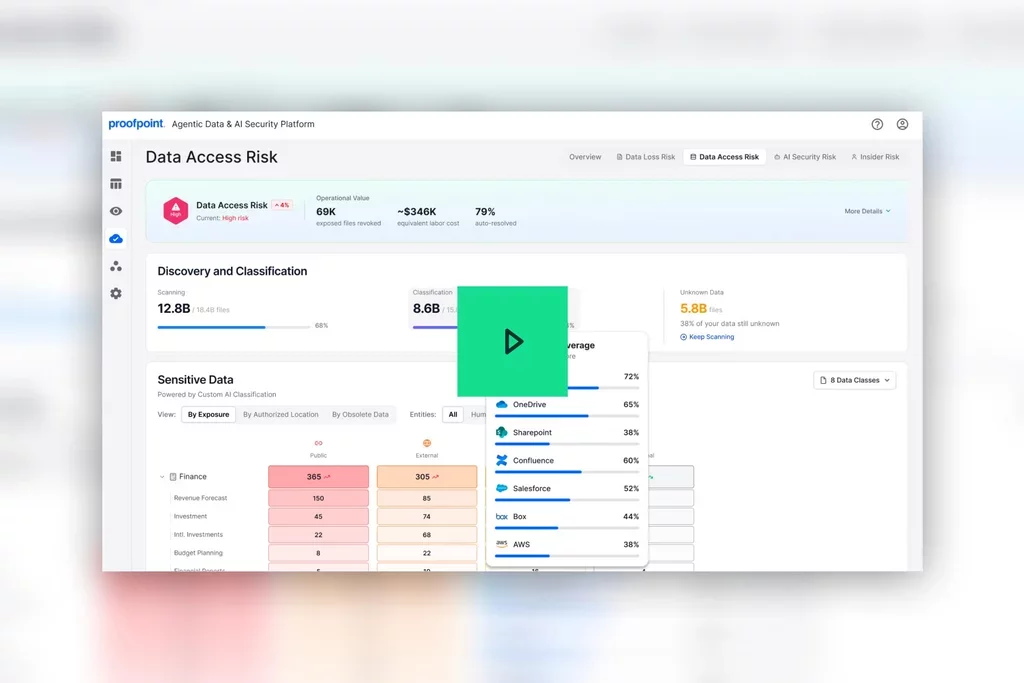The height and width of the screenshot is (683, 1024).
Task: Click the OneDrive cloud icon
Action: click(x=502, y=404)
